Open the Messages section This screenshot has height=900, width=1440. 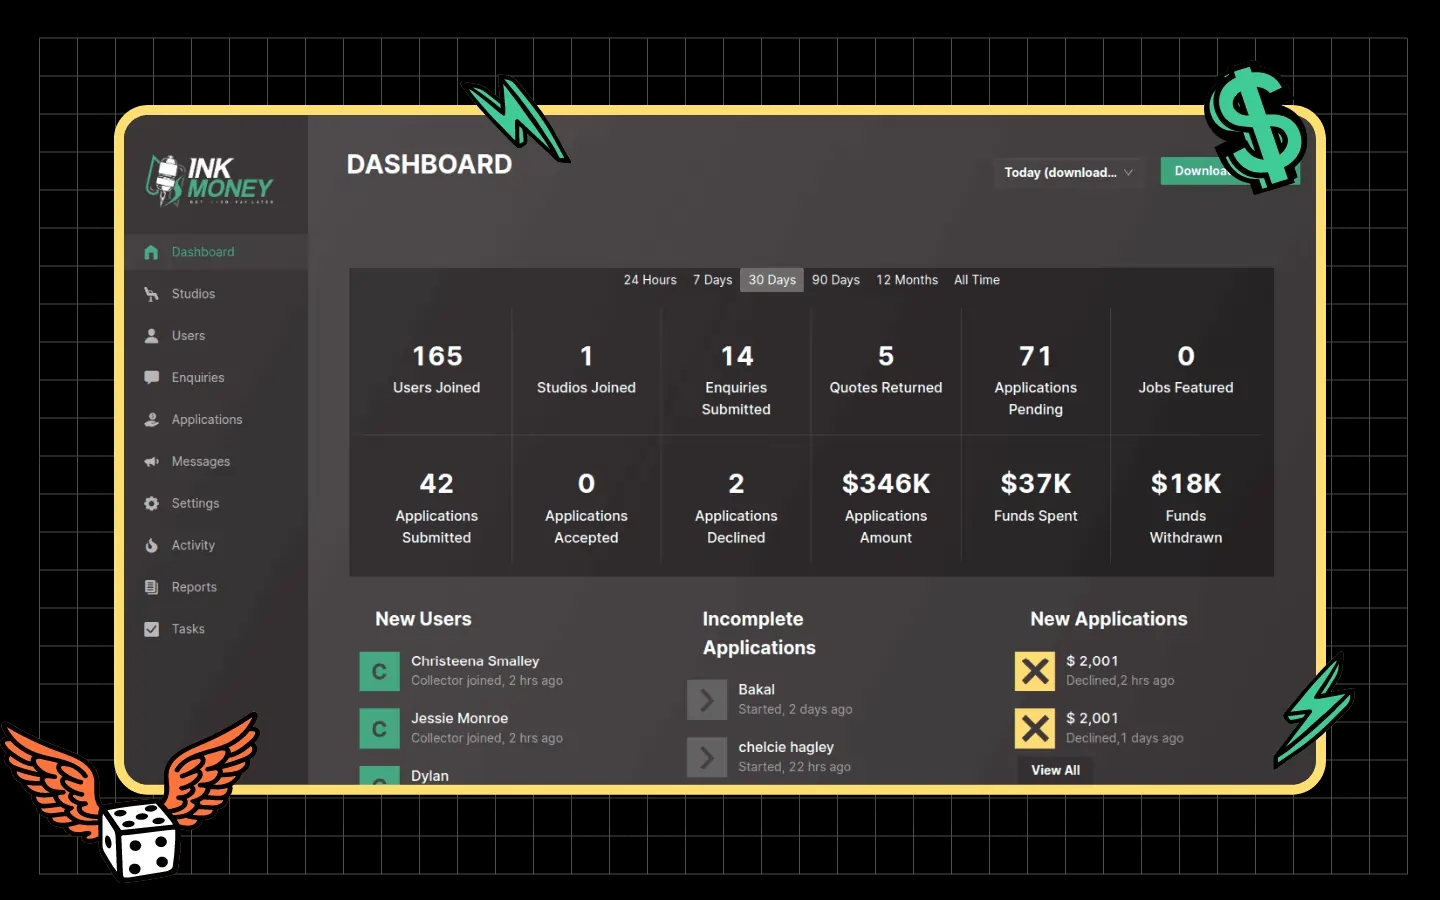pyautogui.click(x=201, y=462)
